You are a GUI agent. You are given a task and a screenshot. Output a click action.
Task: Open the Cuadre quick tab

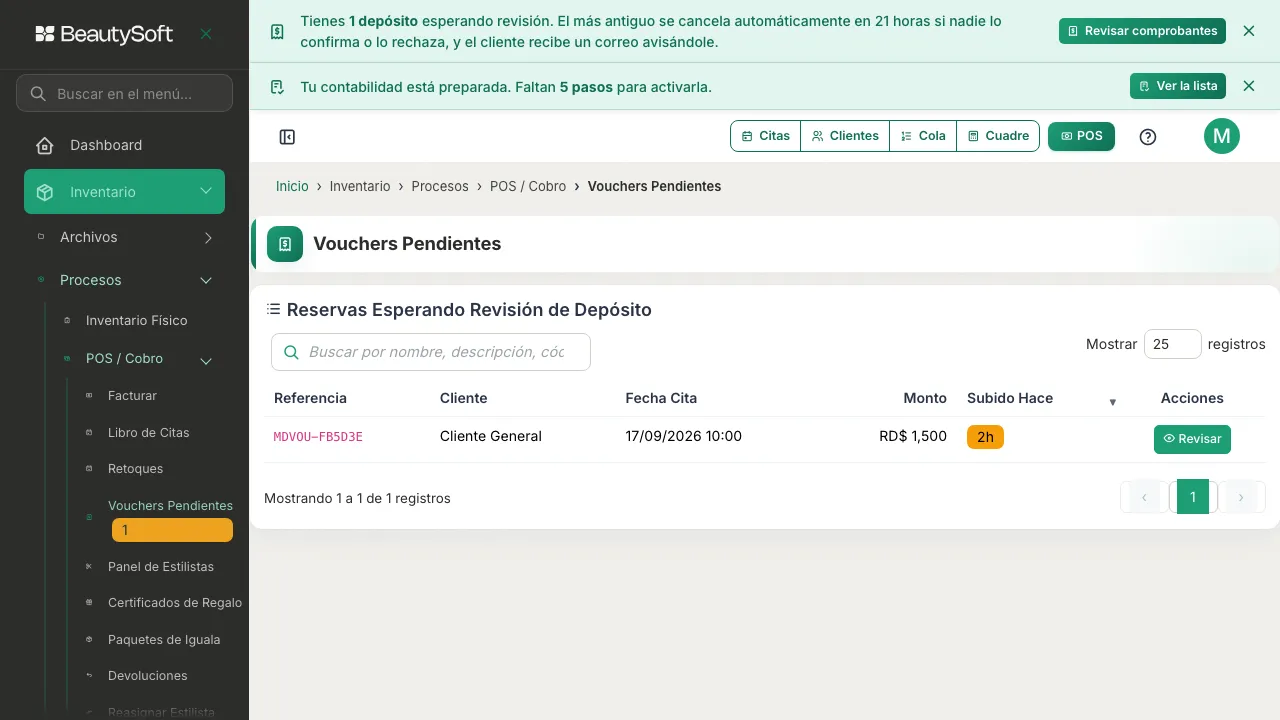tap(998, 136)
